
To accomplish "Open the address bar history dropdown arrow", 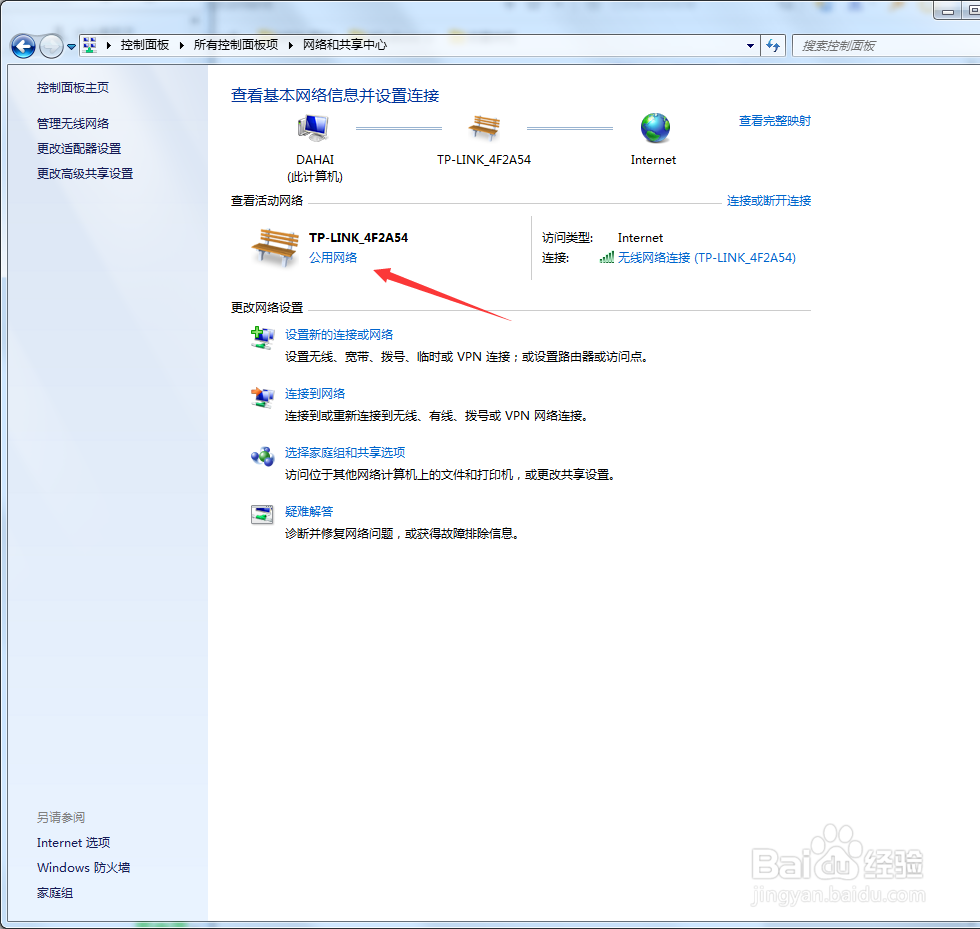I will tap(749, 46).
